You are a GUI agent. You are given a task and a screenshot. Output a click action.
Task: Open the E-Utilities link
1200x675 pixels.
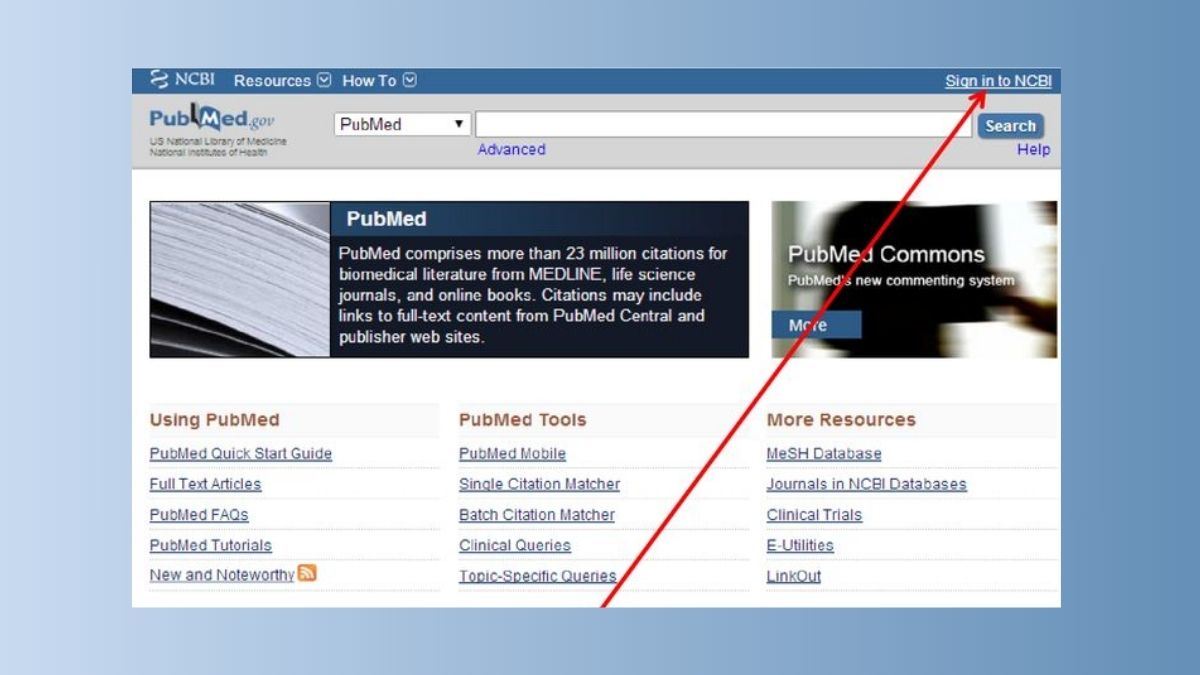point(800,545)
